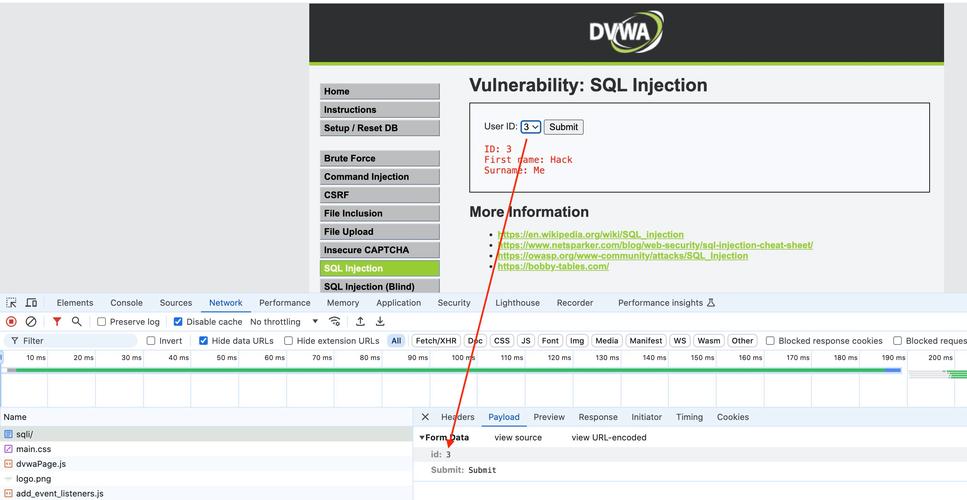
Task: Switch to the Console tab in DevTools
Action: coord(126,303)
